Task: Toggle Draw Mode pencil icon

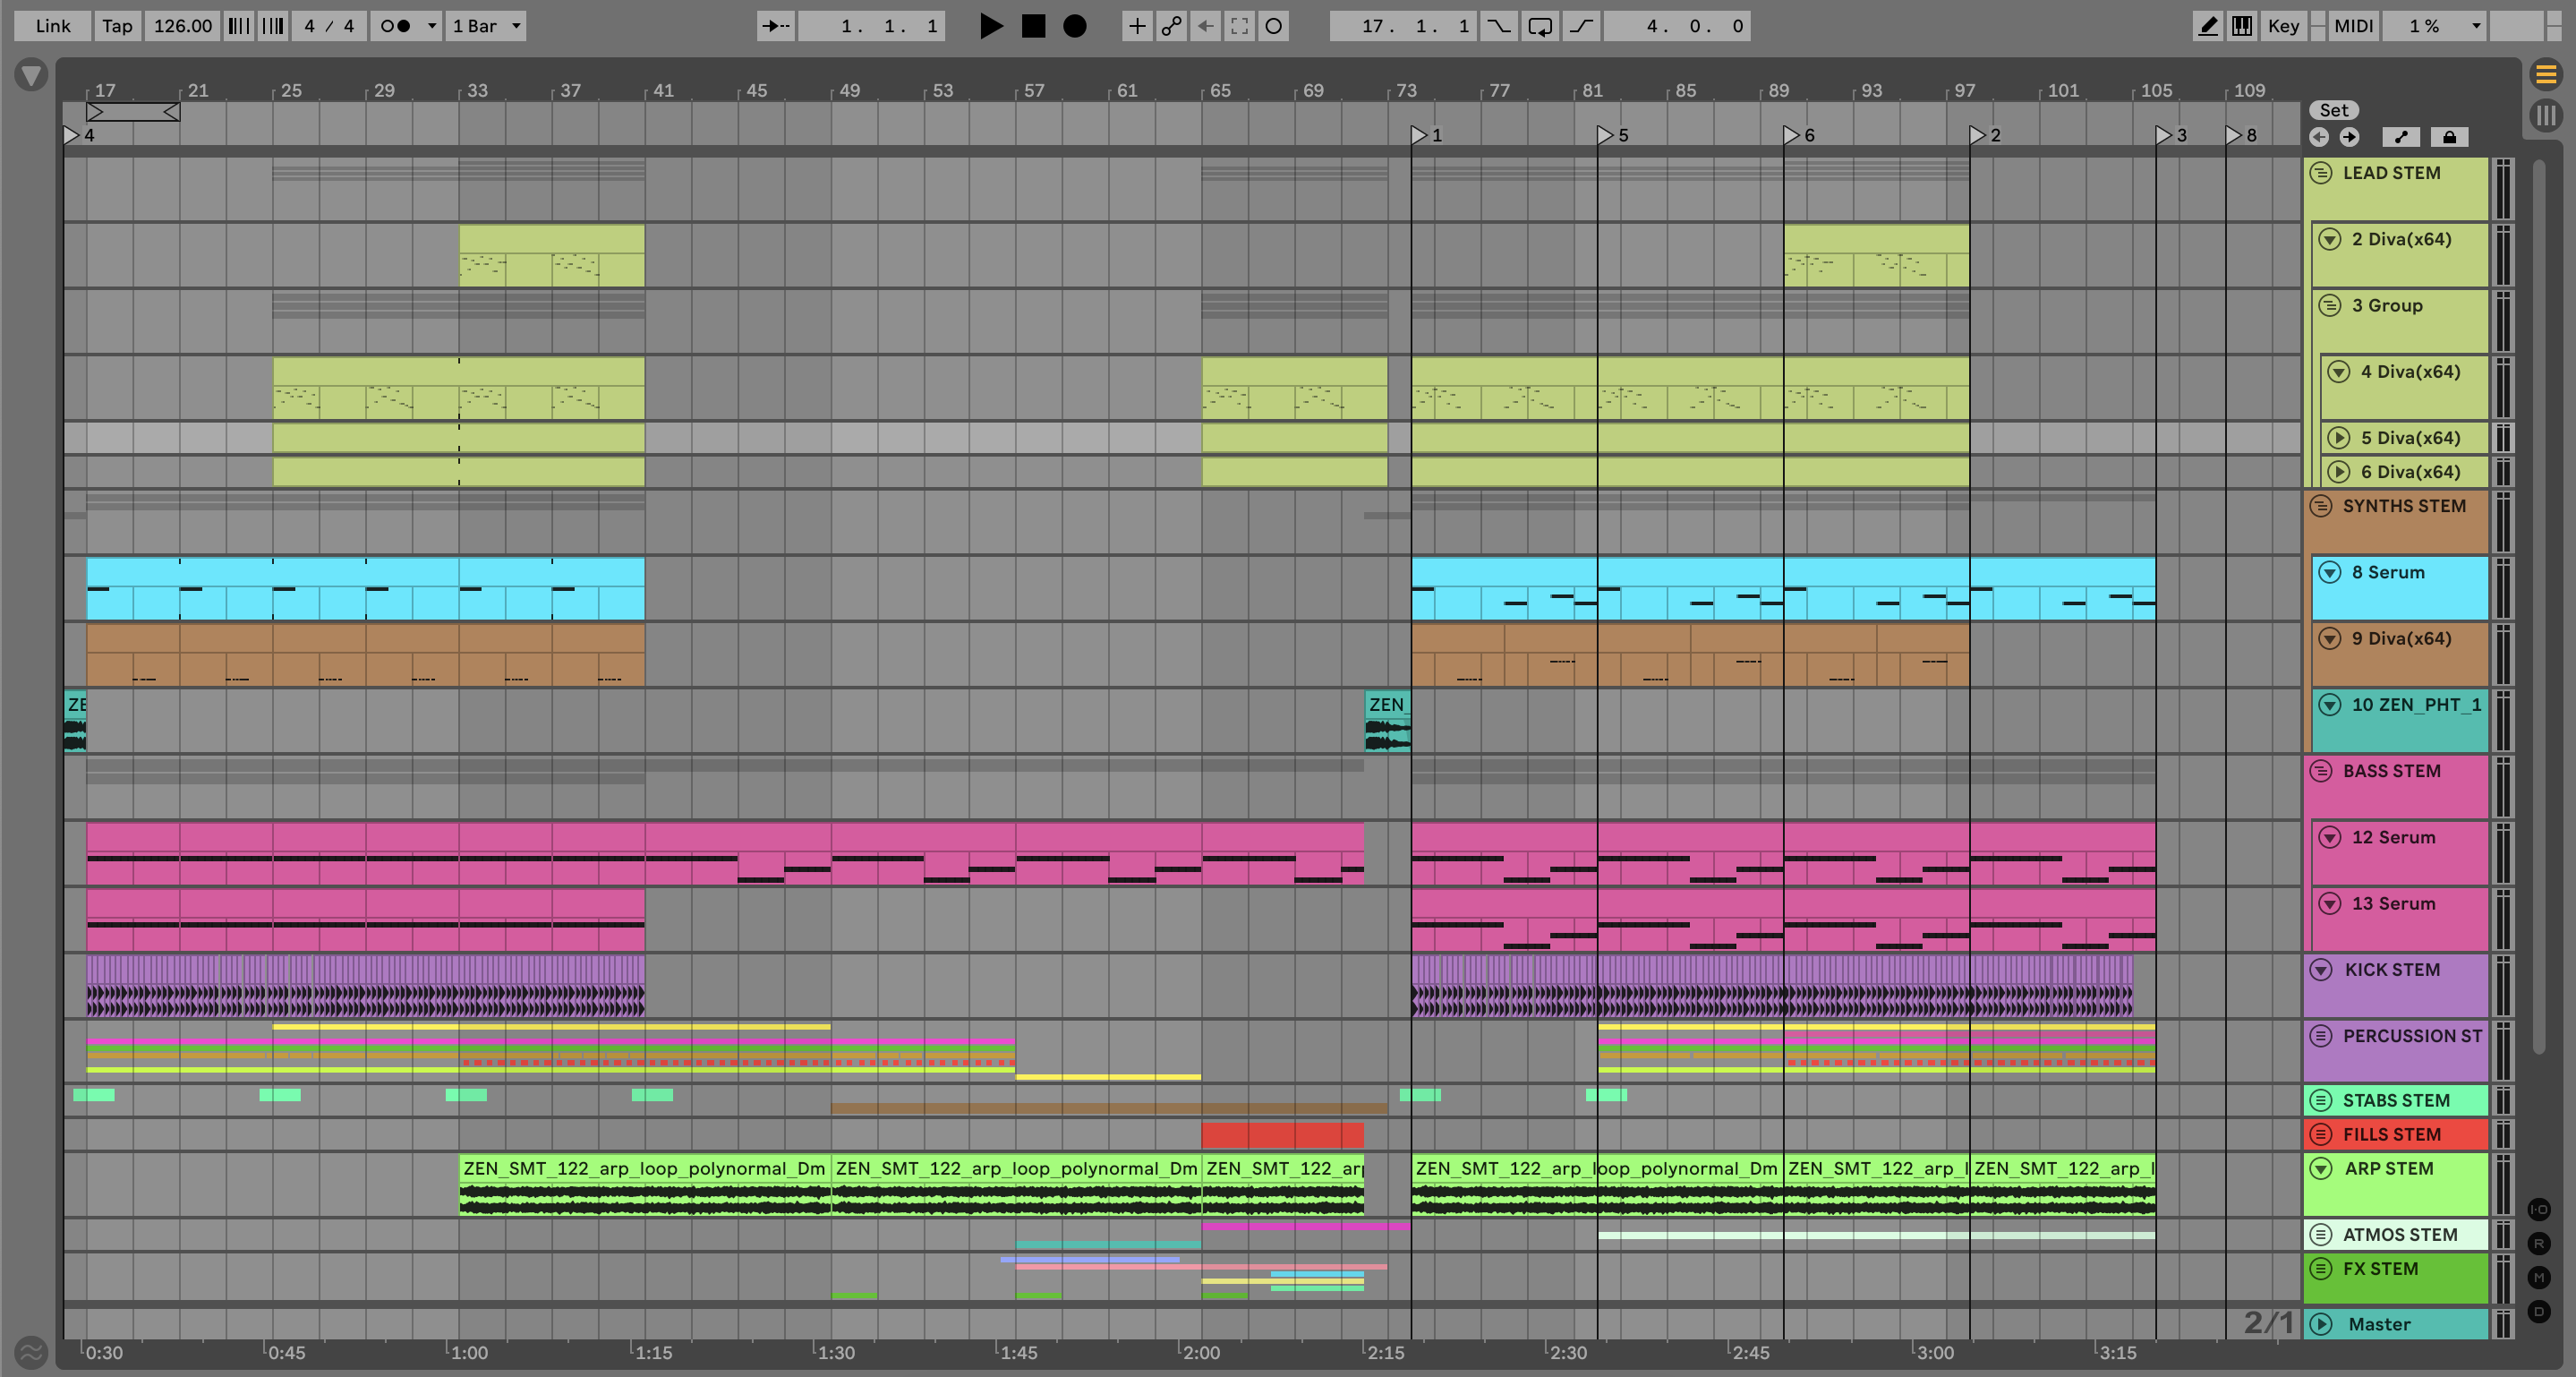Action: pyautogui.click(x=2207, y=26)
